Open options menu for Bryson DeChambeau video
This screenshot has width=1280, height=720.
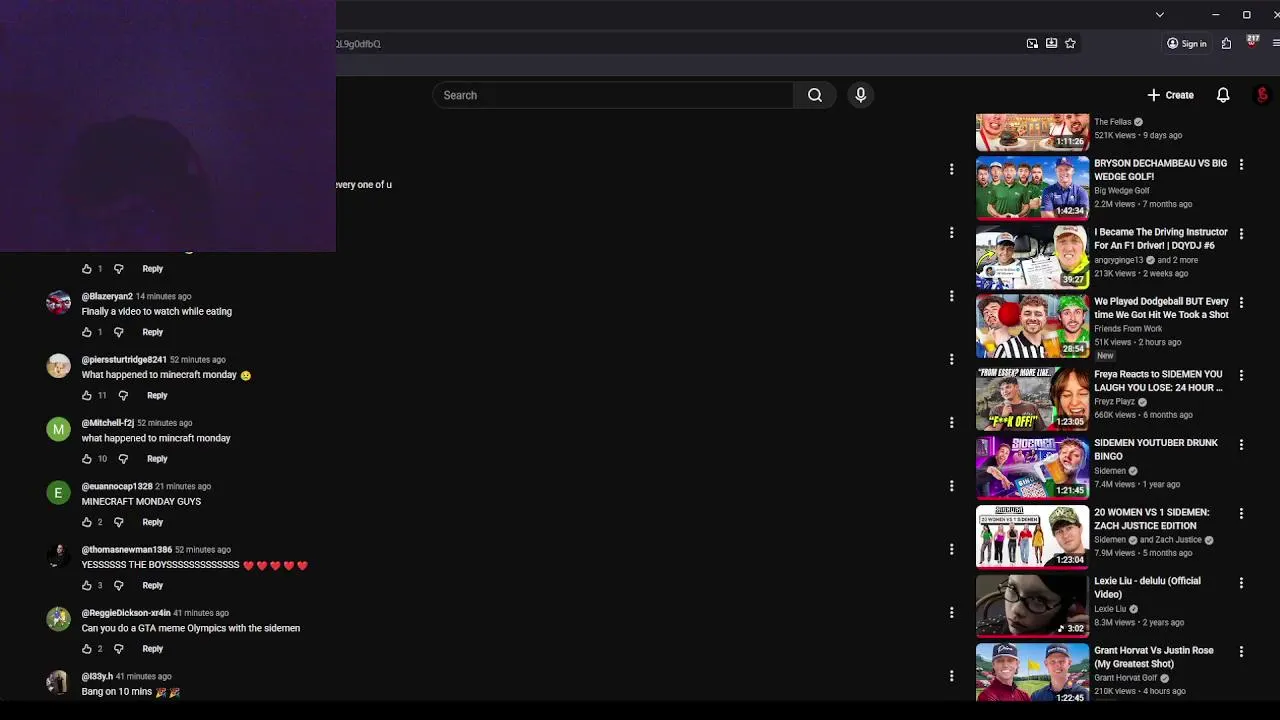click(1241, 164)
